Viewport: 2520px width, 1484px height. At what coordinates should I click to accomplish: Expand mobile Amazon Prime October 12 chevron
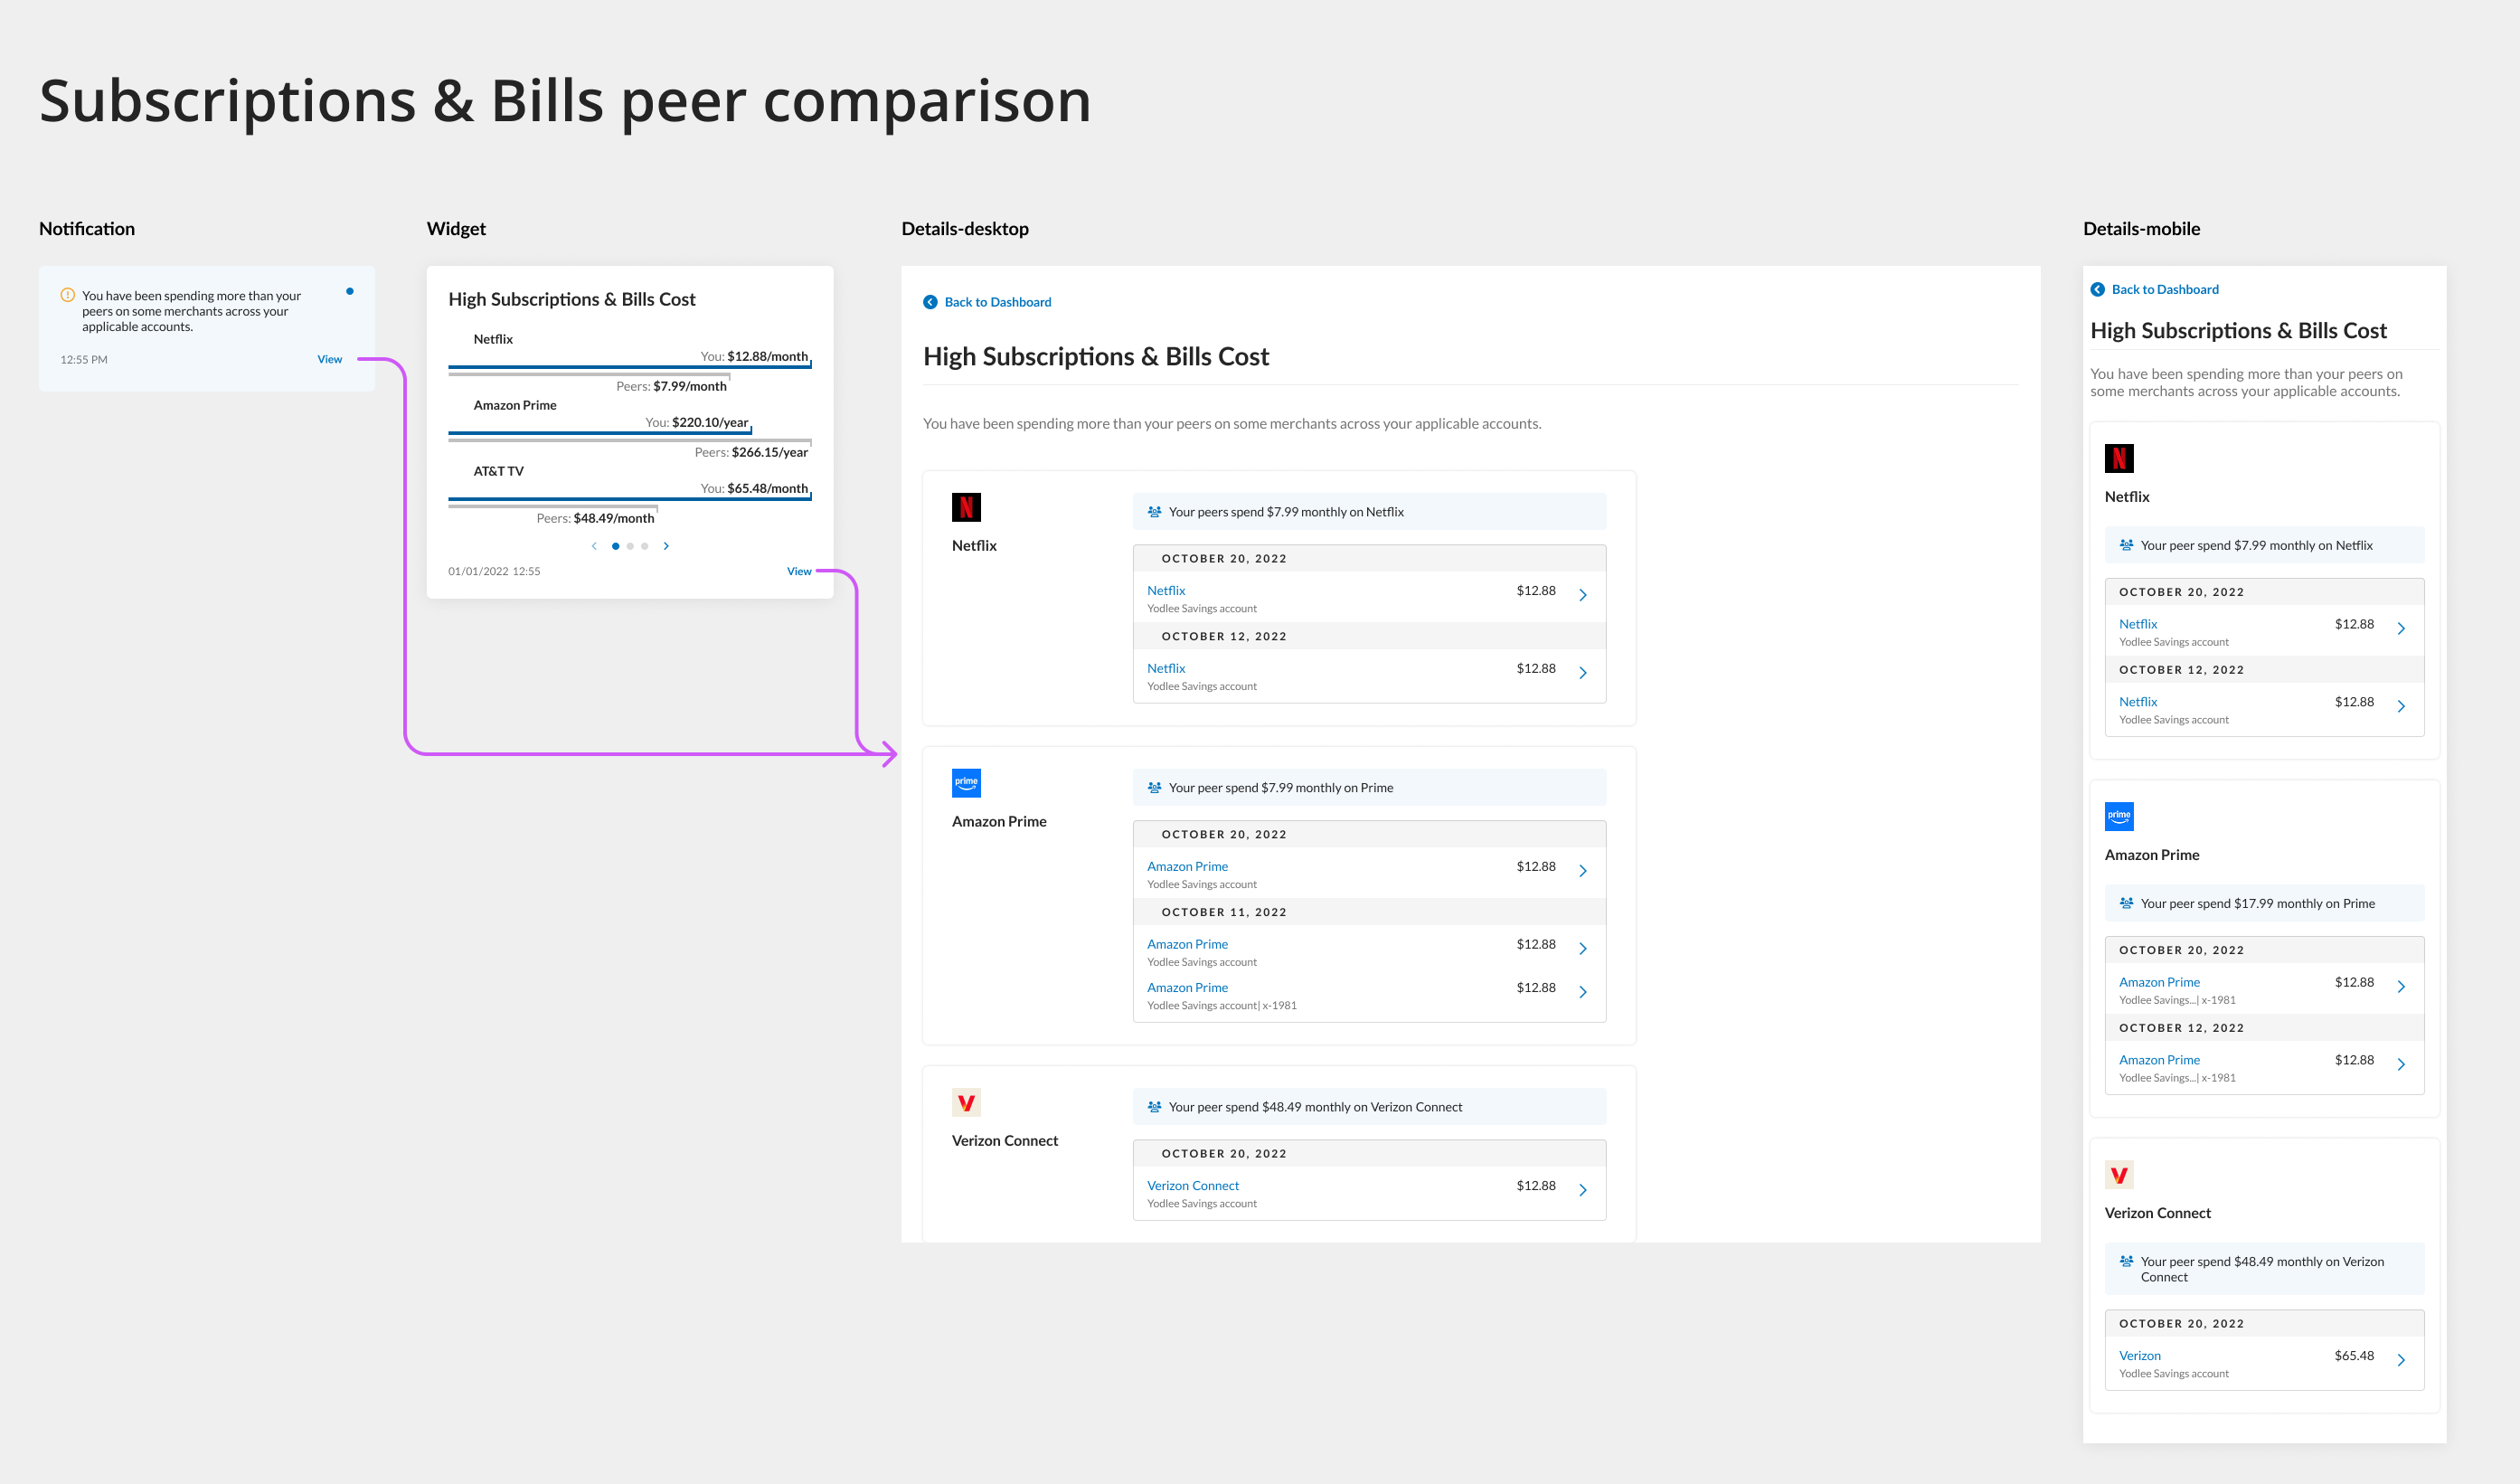coord(2401,1065)
